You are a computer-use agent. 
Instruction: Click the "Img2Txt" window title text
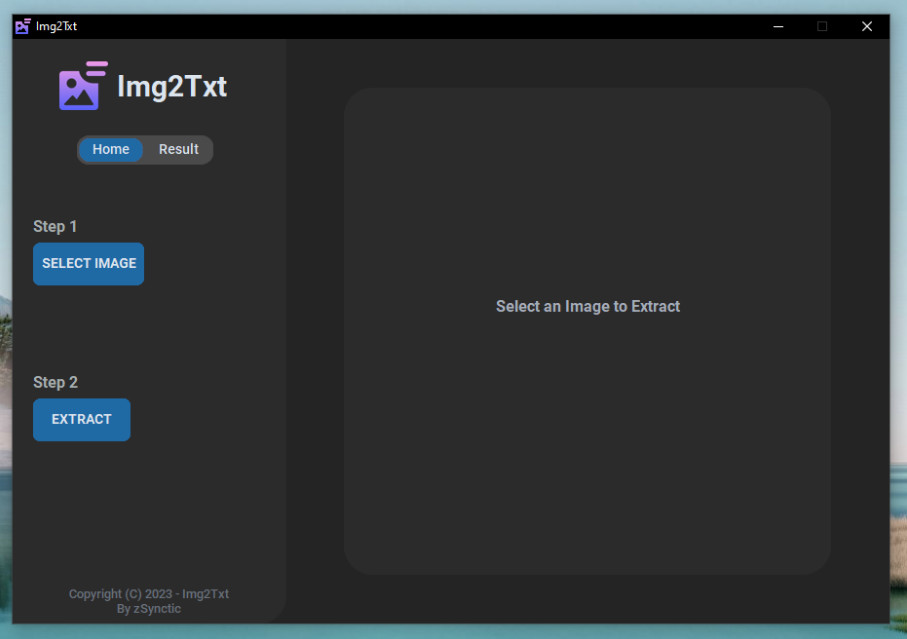pyautogui.click(x=56, y=26)
